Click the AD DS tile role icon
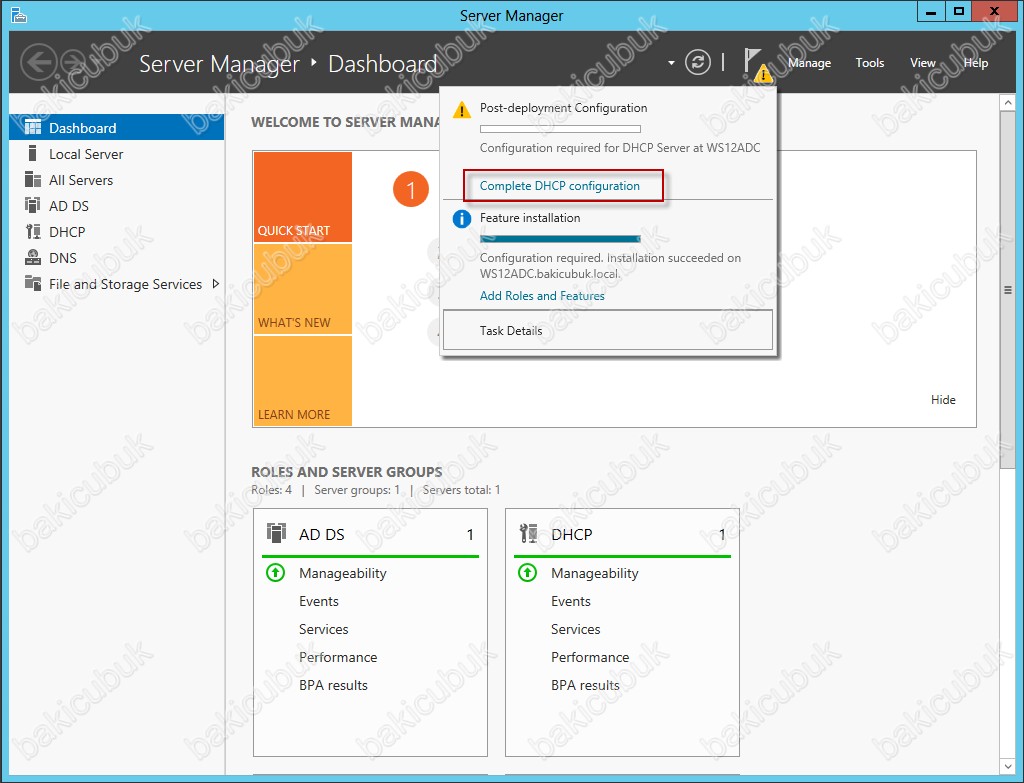This screenshot has width=1024, height=783. 276,533
